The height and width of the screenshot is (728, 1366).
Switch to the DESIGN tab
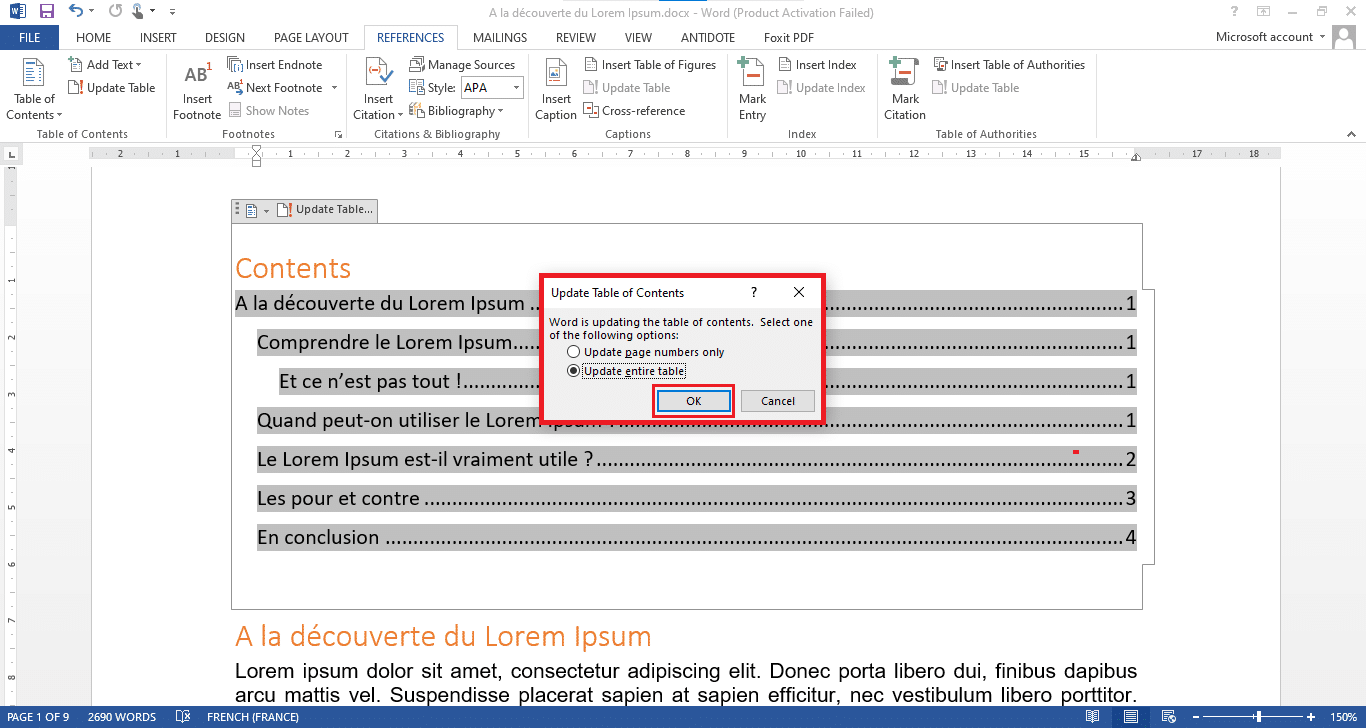[225, 38]
